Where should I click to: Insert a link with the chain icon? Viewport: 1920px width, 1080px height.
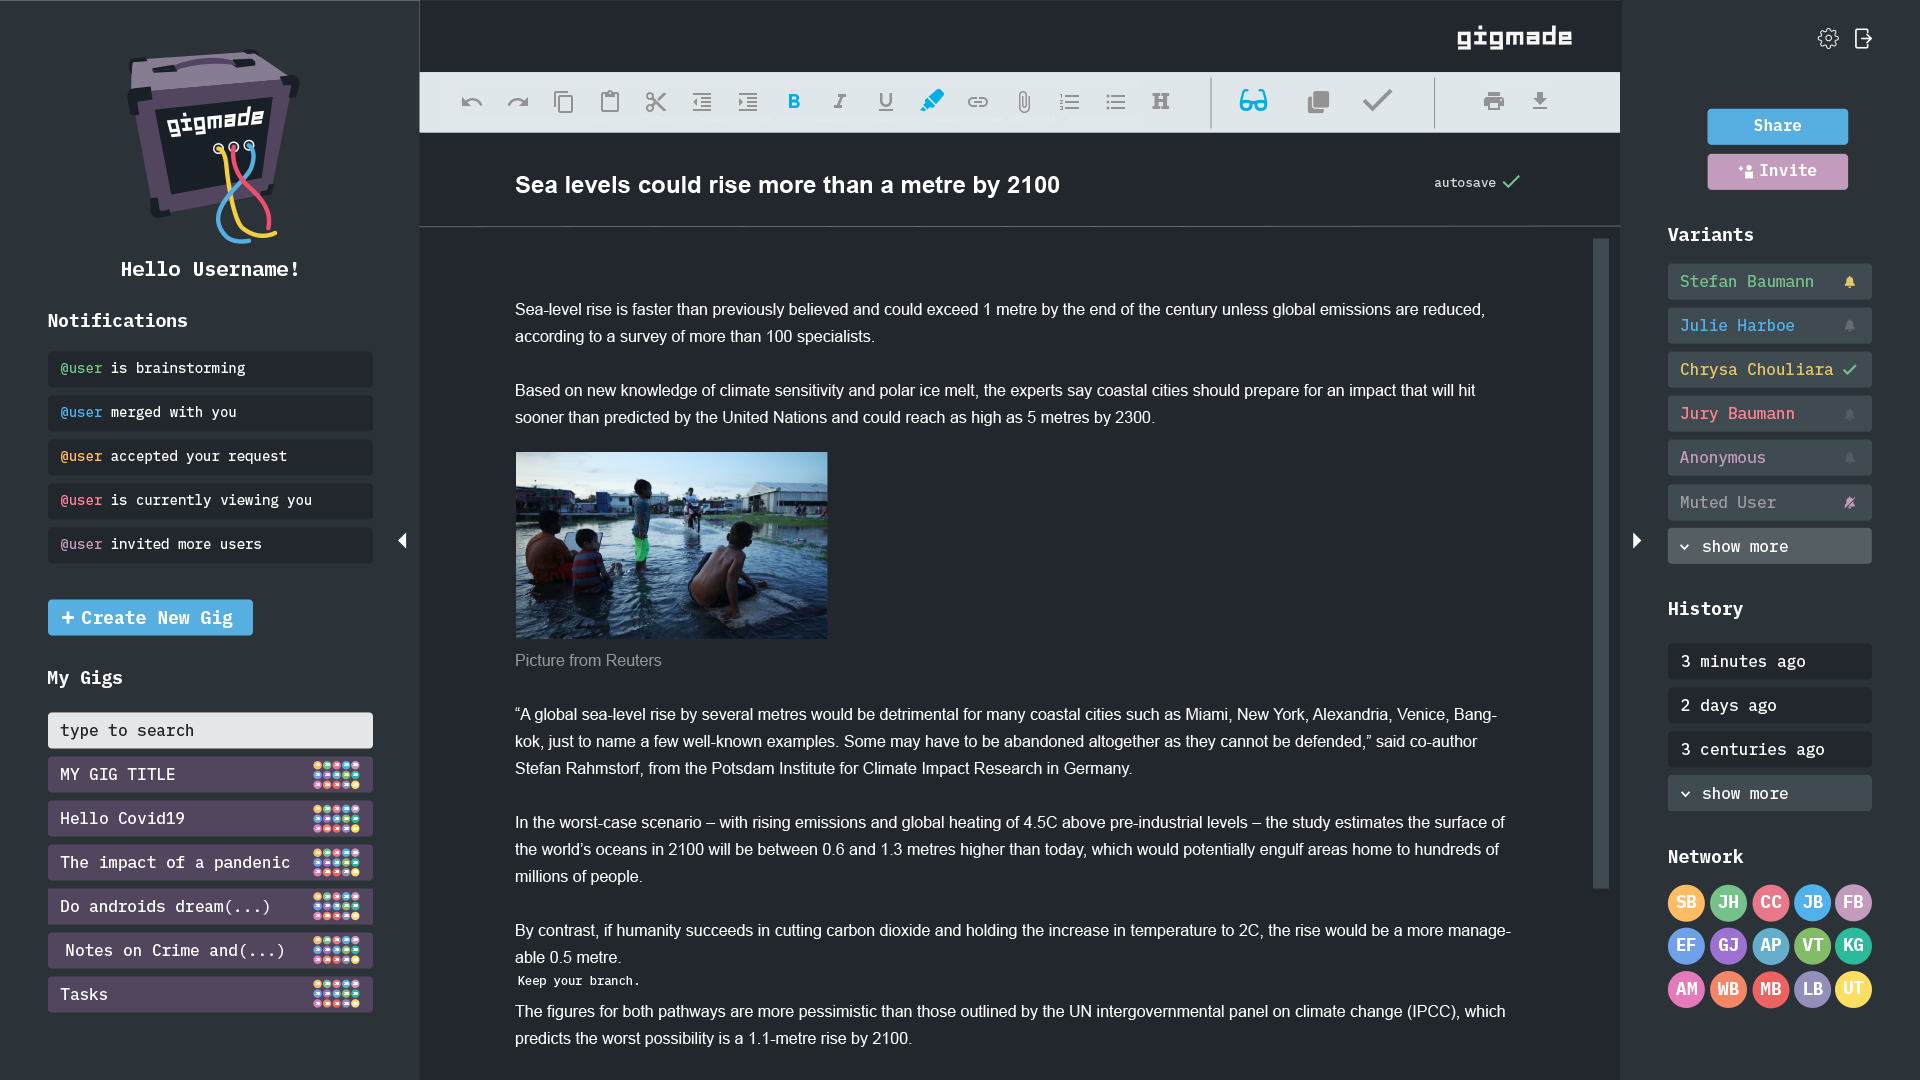click(978, 102)
